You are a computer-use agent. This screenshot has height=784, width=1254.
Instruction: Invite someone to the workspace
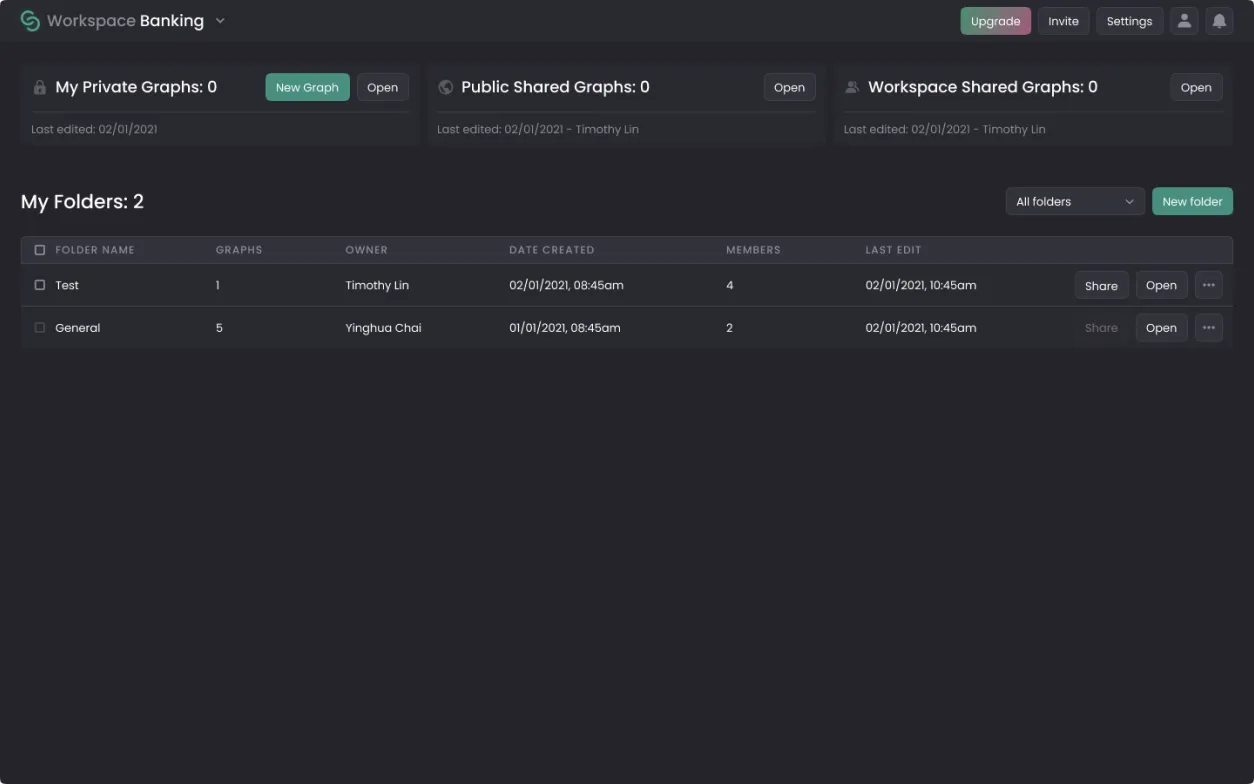pyautogui.click(x=1063, y=20)
